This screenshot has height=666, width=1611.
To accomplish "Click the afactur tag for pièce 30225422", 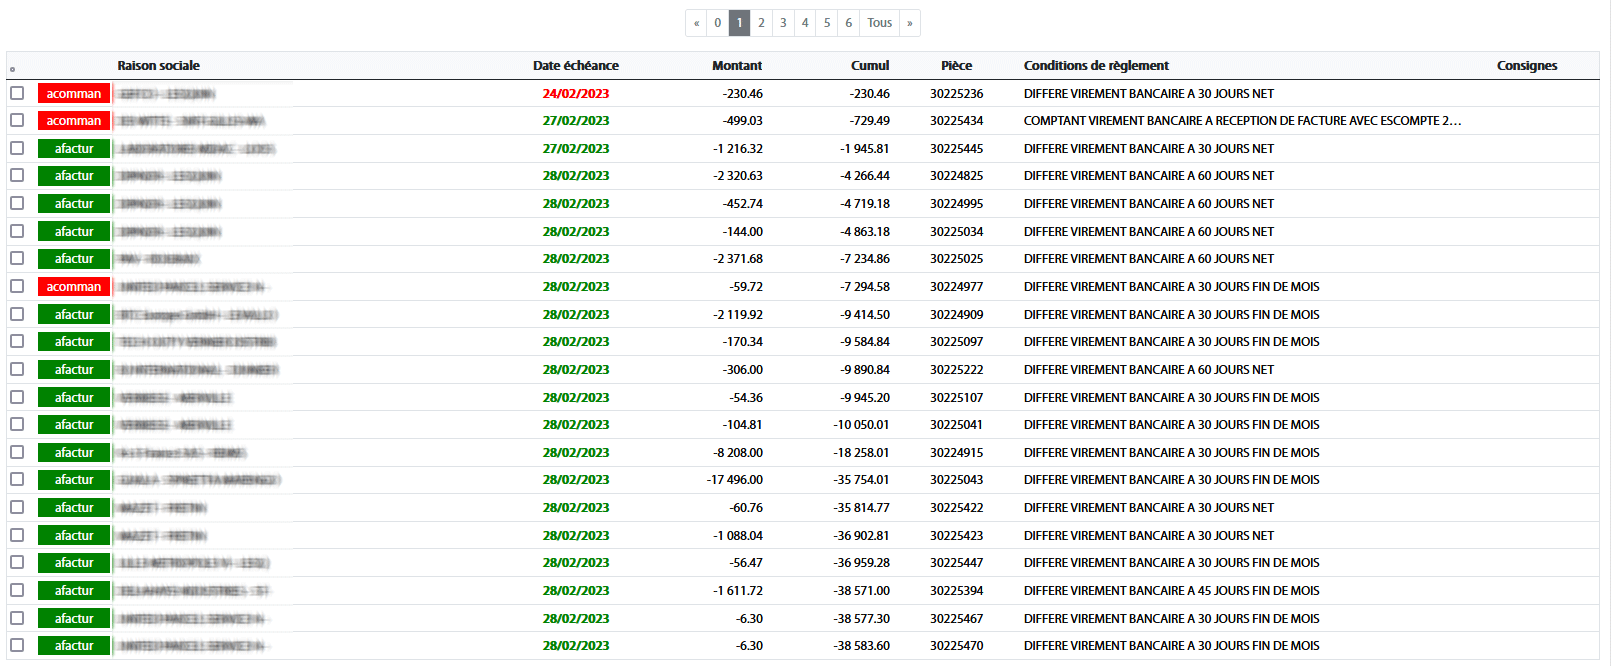I will pyautogui.click(x=74, y=508).
